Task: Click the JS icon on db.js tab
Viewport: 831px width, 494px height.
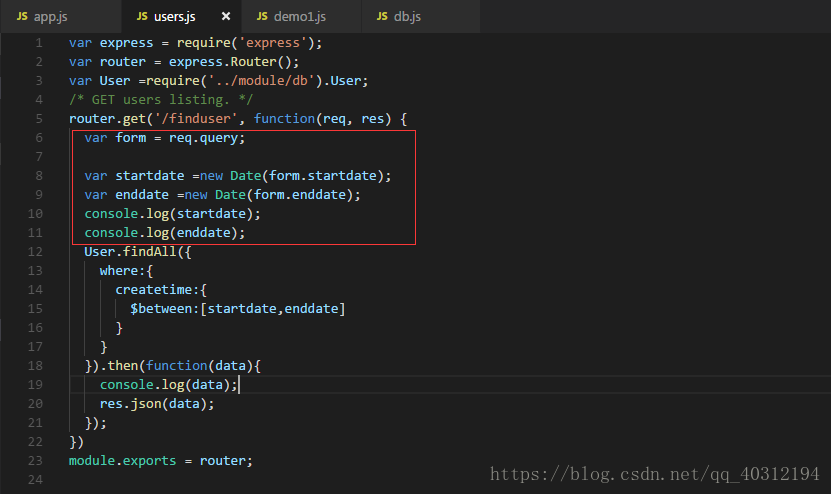Action: tap(382, 16)
